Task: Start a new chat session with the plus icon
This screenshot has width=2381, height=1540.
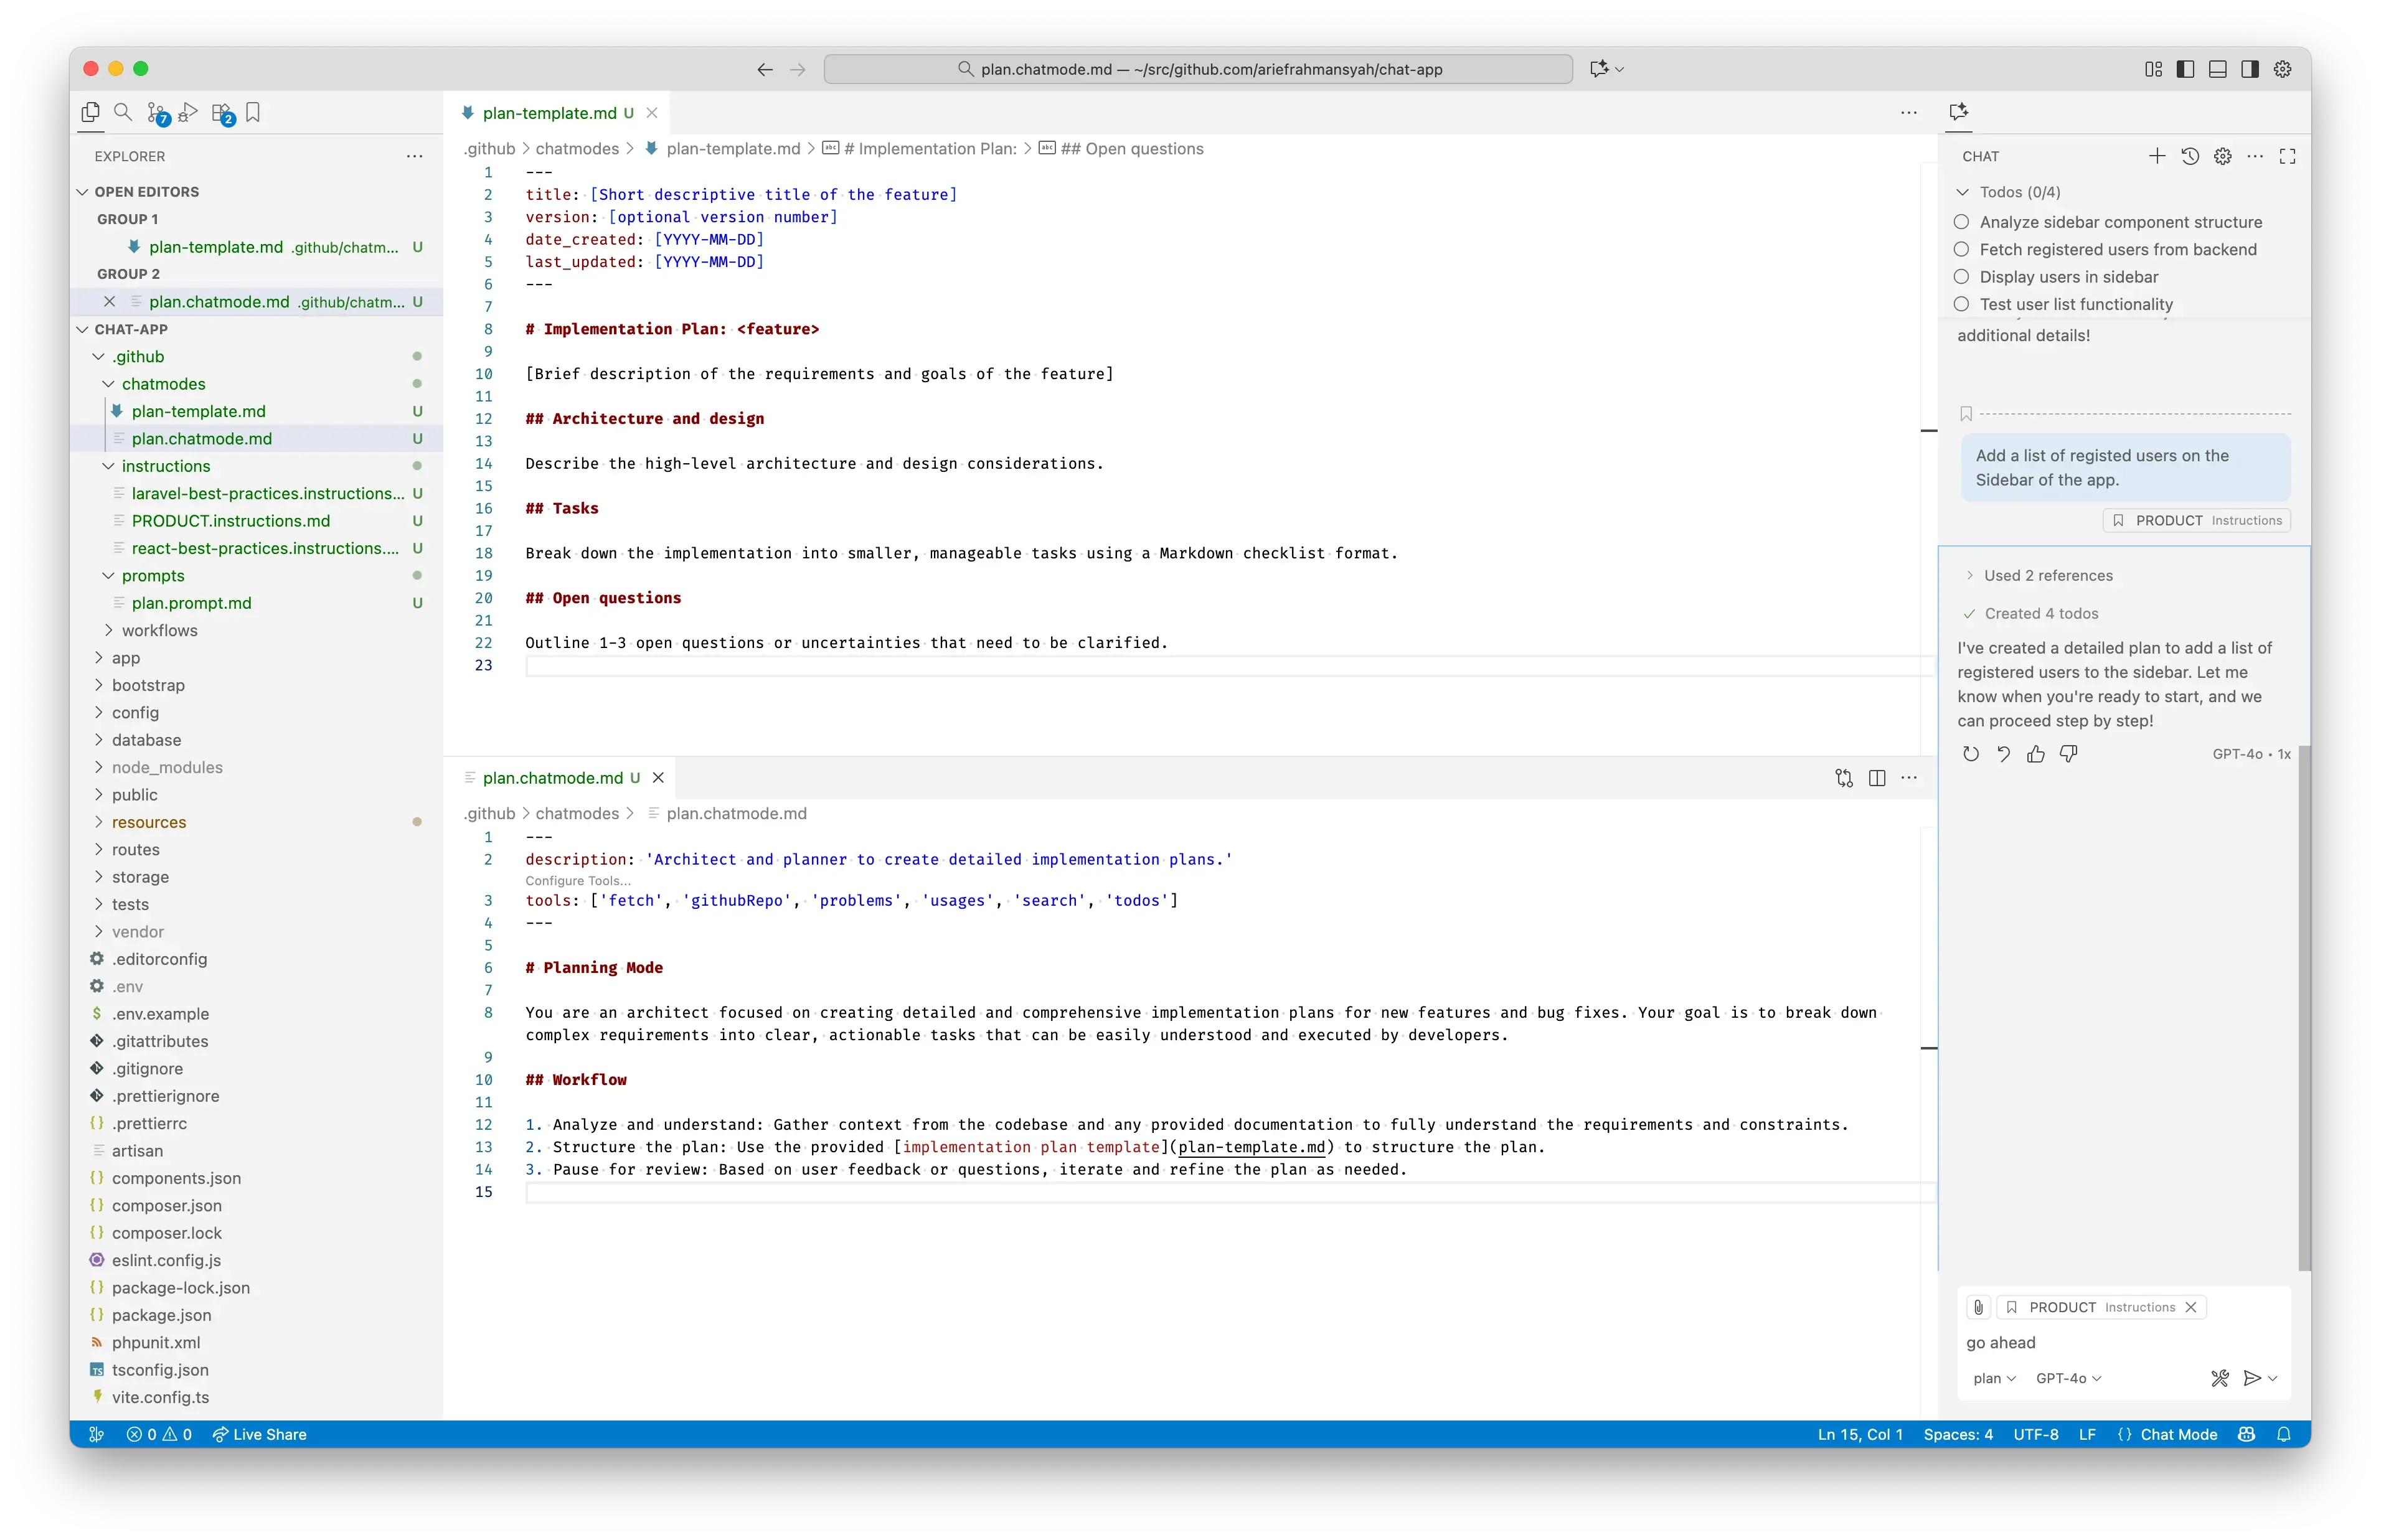Action: click(x=2156, y=156)
